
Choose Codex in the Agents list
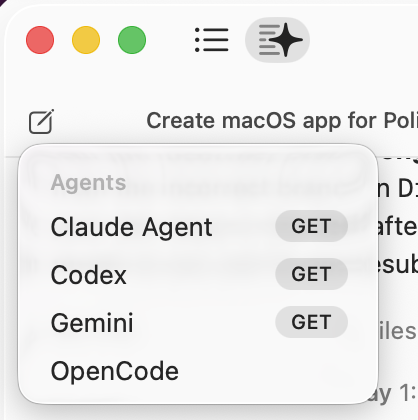pyautogui.click(x=89, y=275)
